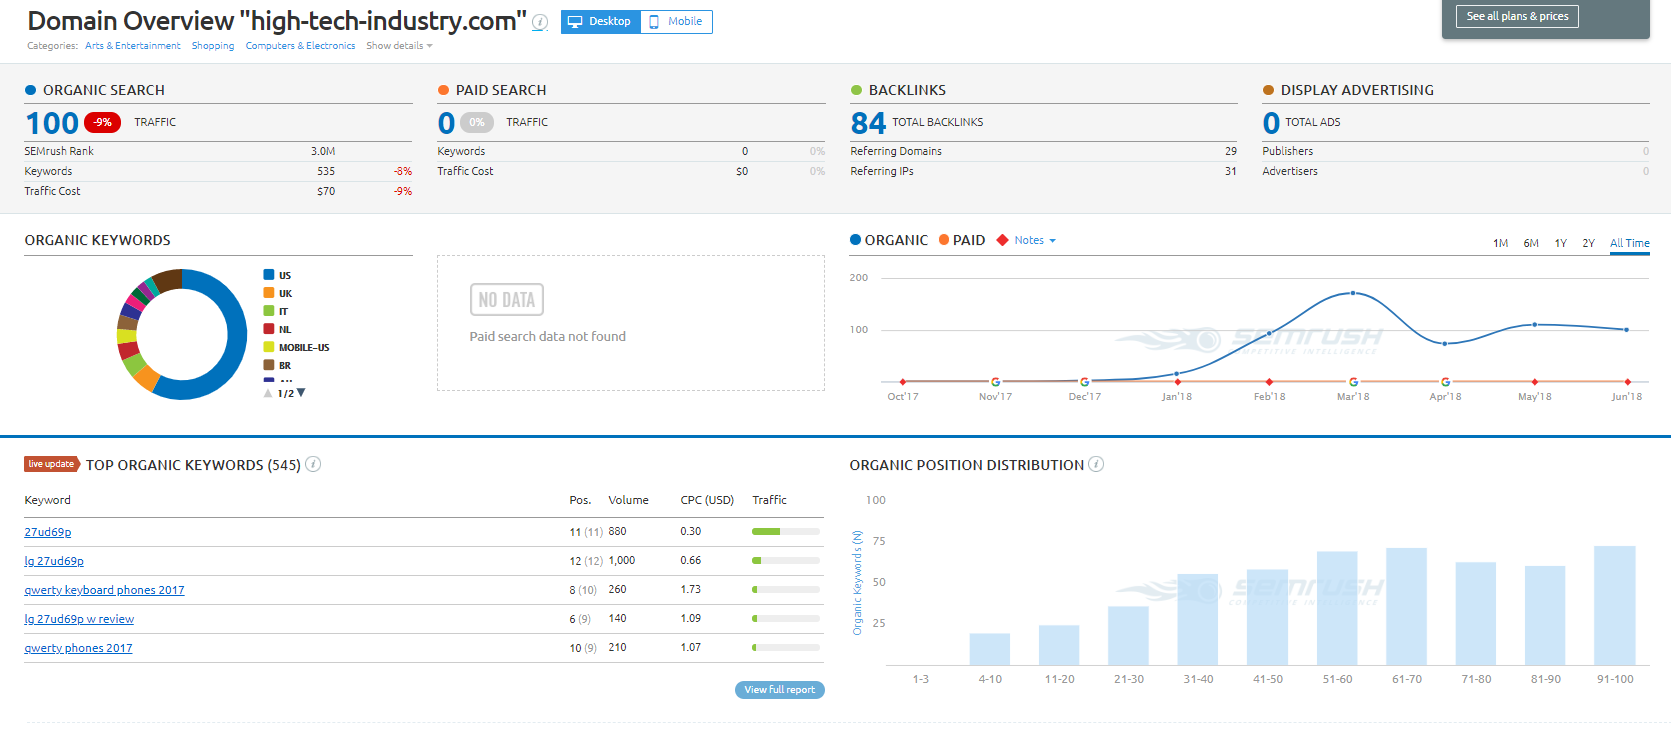The width and height of the screenshot is (1671, 730).
Task: Click the Google update icon at Mar'18
Action: click(x=1353, y=382)
